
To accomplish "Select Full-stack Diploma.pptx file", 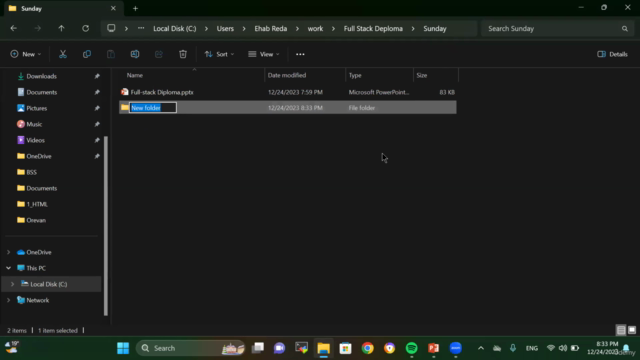I will [x=162, y=92].
